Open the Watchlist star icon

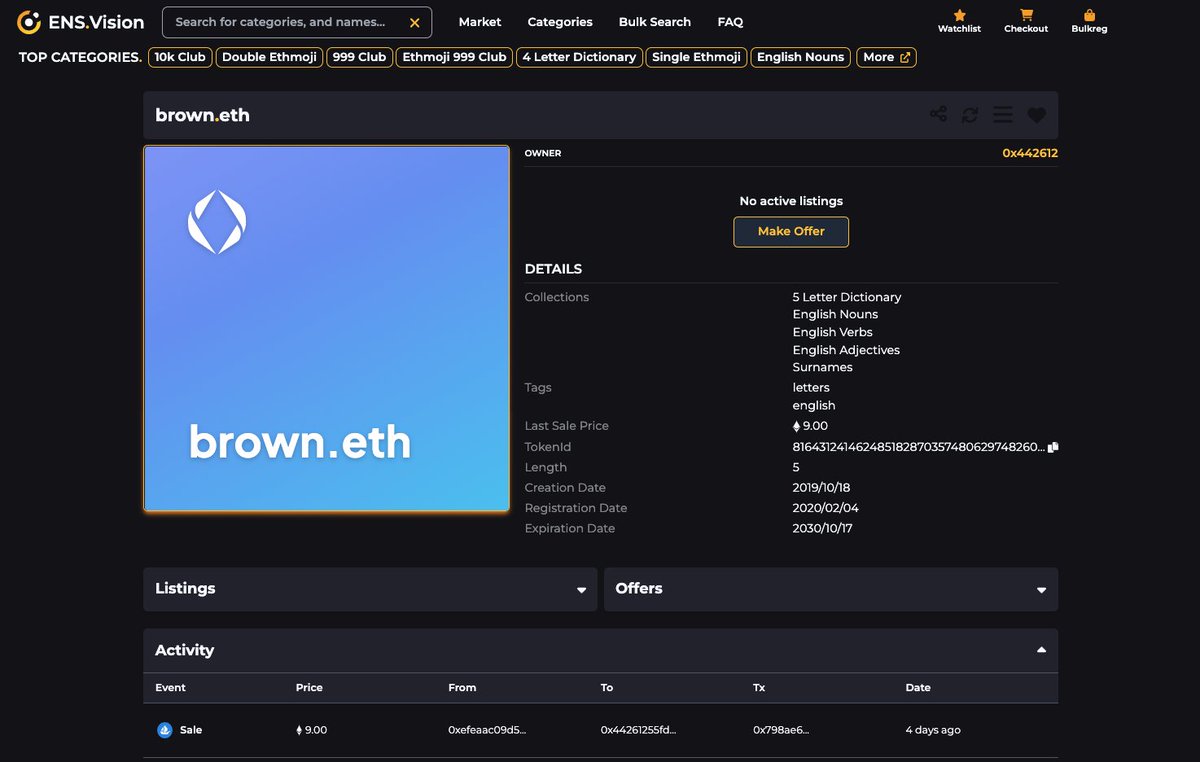coord(959,15)
